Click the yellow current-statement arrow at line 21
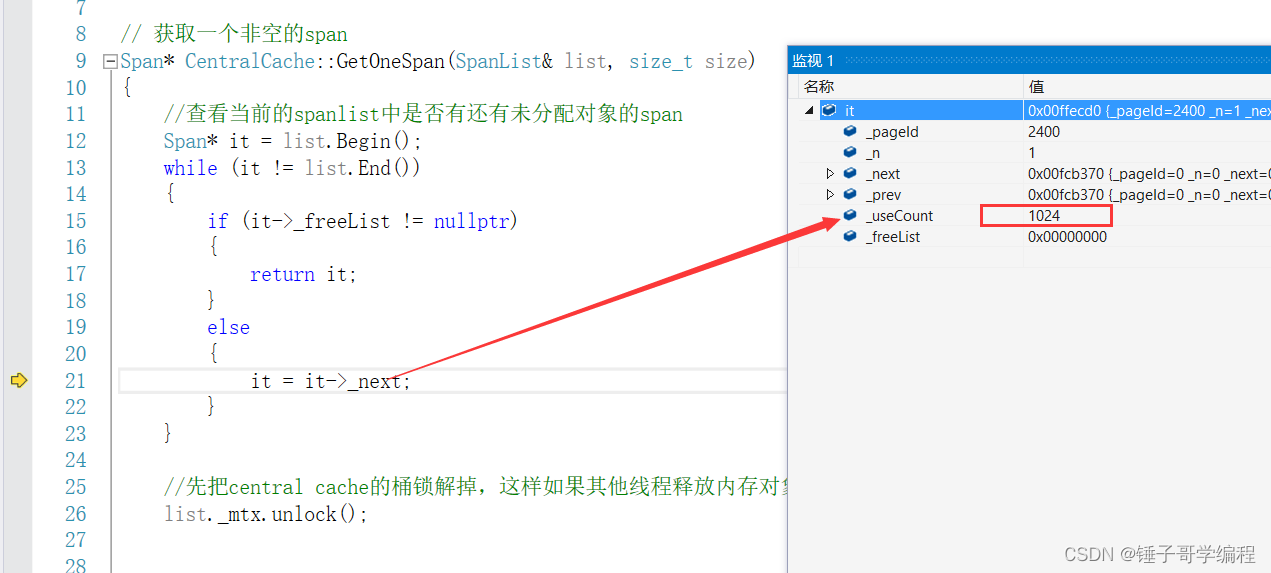This screenshot has width=1271, height=573. [18, 380]
